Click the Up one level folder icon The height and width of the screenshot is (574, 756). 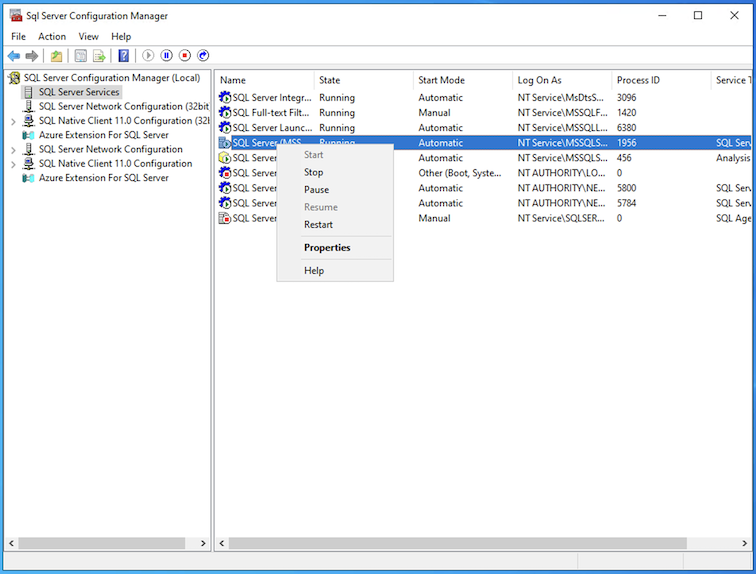56,56
